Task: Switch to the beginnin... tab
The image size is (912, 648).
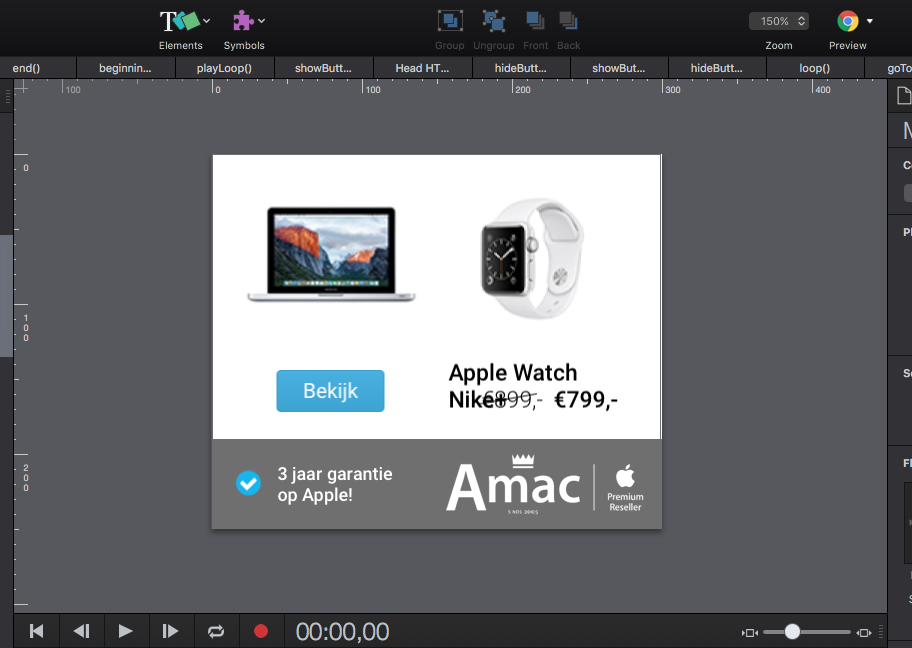Action: coord(125,68)
